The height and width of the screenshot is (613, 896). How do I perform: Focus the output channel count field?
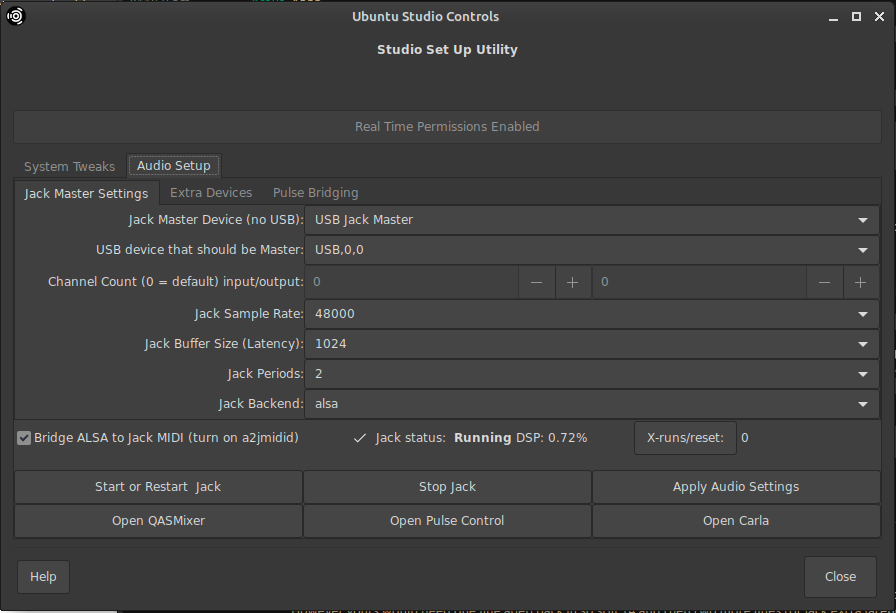pyautogui.click(x=699, y=282)
